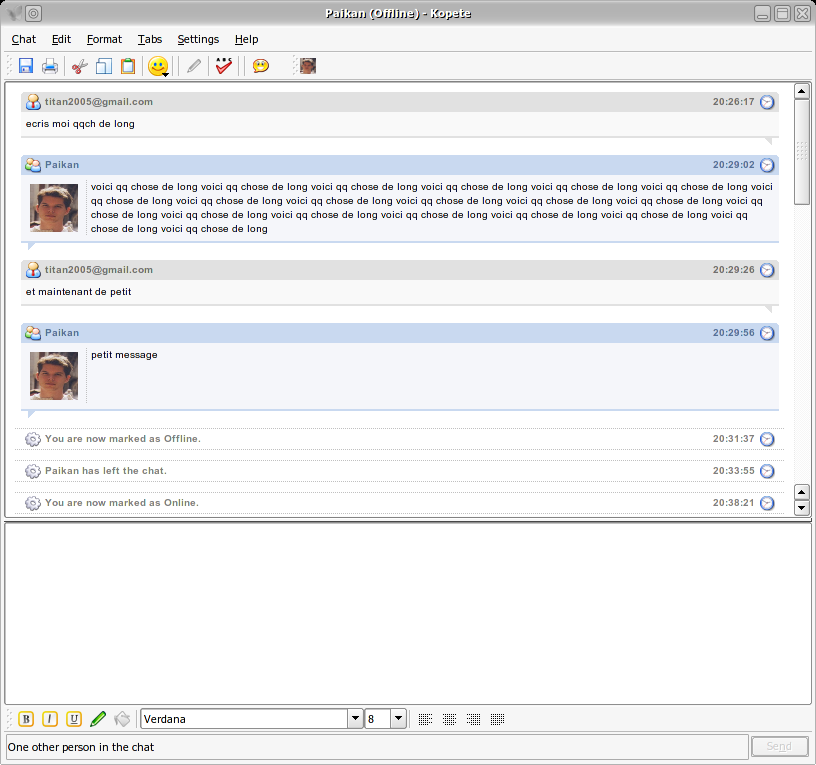
Task: Toggle Underline formatting button
Action: [74, 719]
